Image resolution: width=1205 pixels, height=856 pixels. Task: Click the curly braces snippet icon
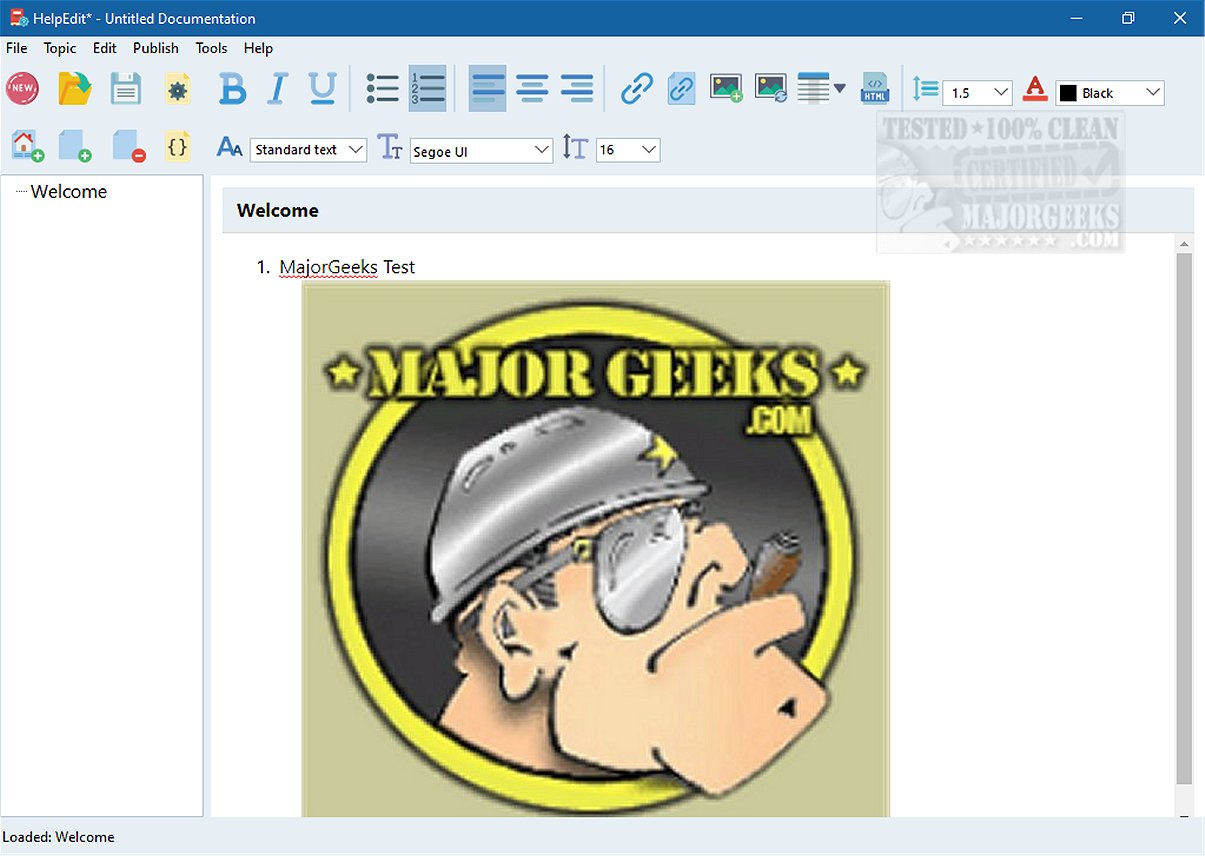click(x=177, y=146)
